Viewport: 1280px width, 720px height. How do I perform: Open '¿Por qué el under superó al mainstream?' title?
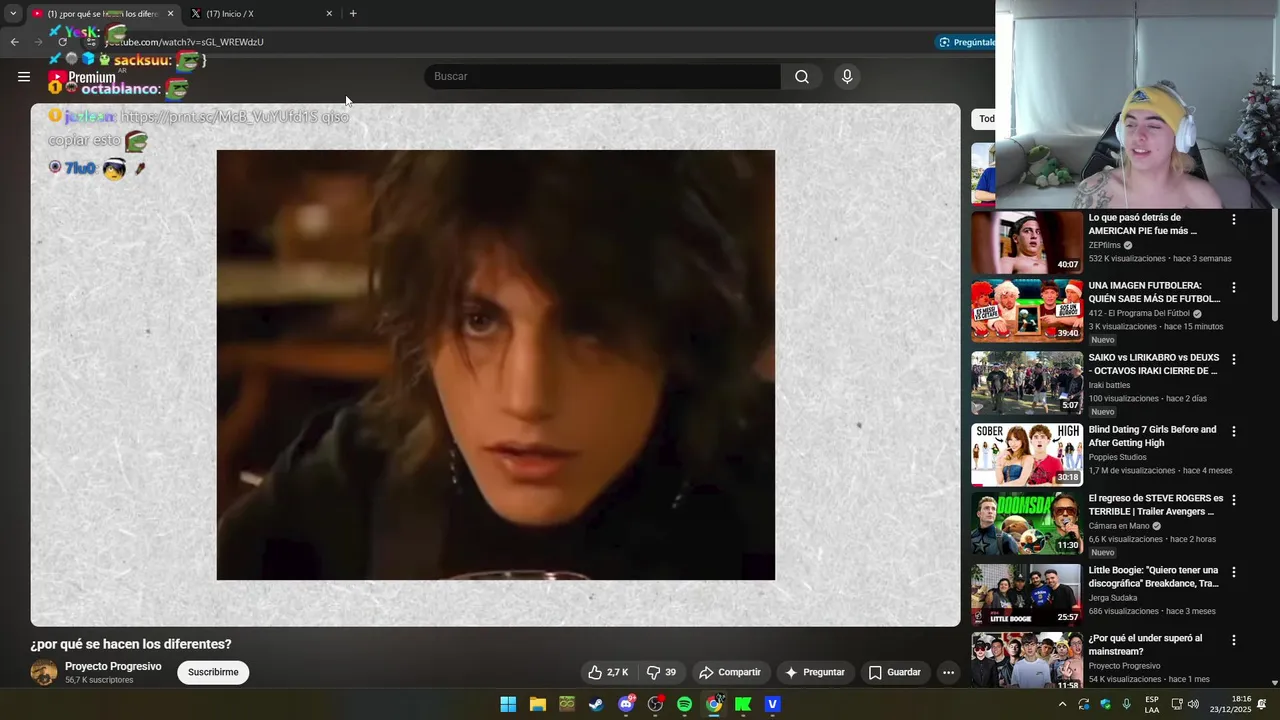[x=1146, y=645]
